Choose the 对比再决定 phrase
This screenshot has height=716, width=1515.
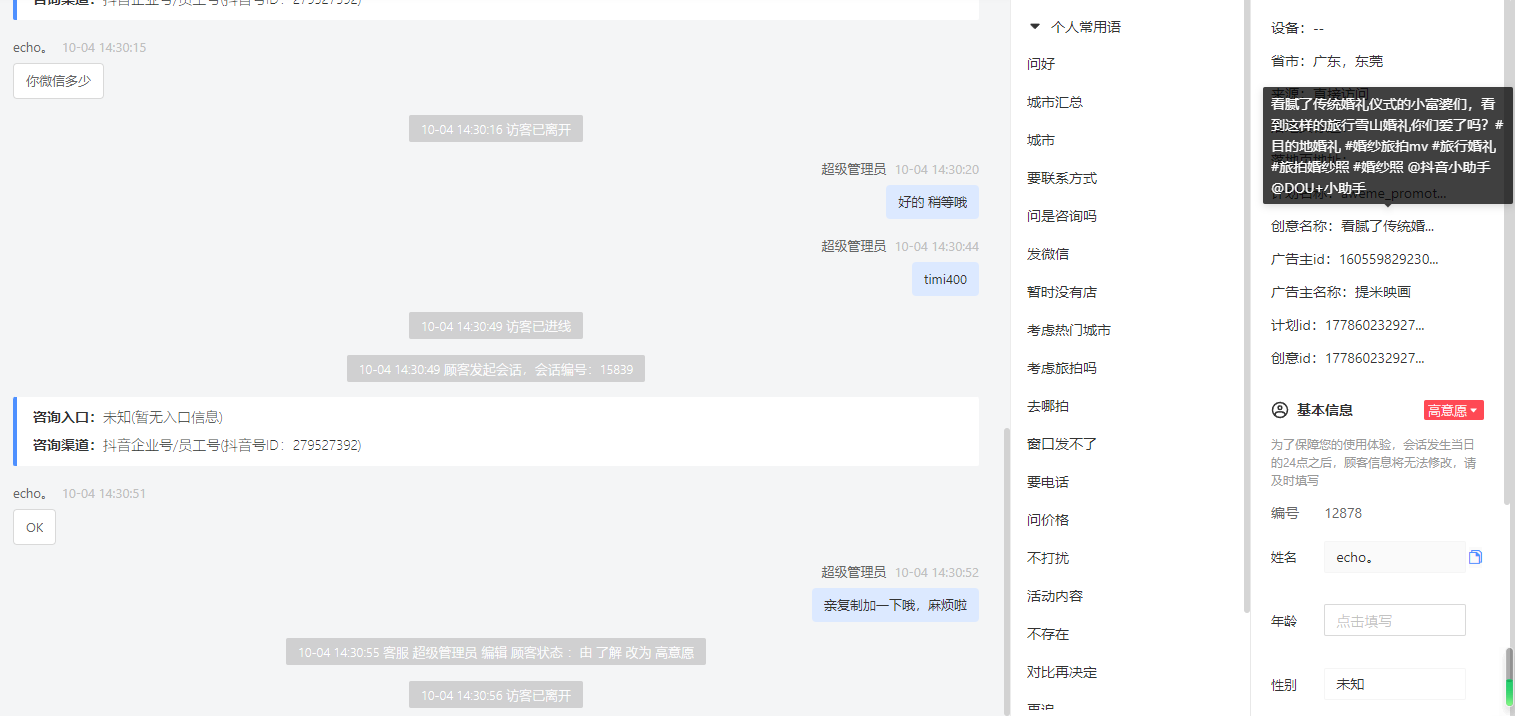point(1062,672)
